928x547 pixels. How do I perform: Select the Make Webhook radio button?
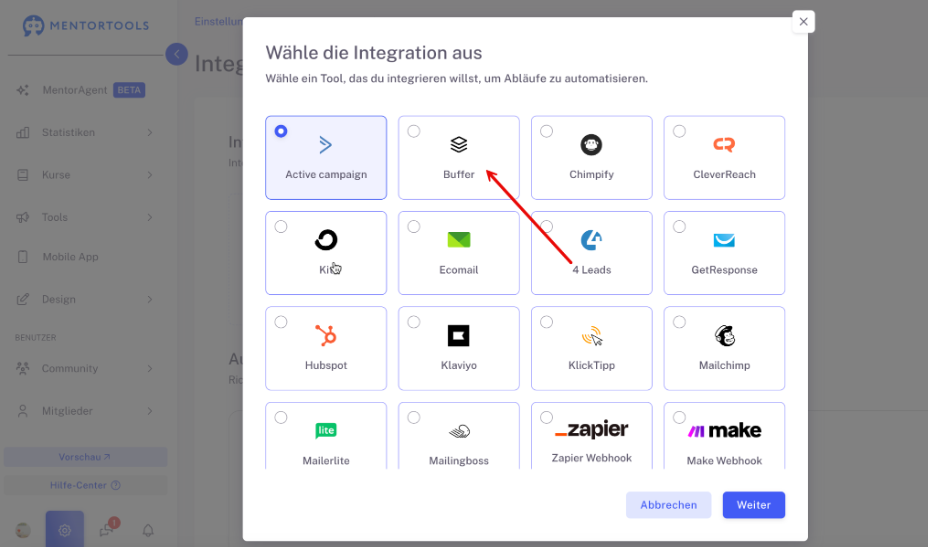click(x=679, y=418)
